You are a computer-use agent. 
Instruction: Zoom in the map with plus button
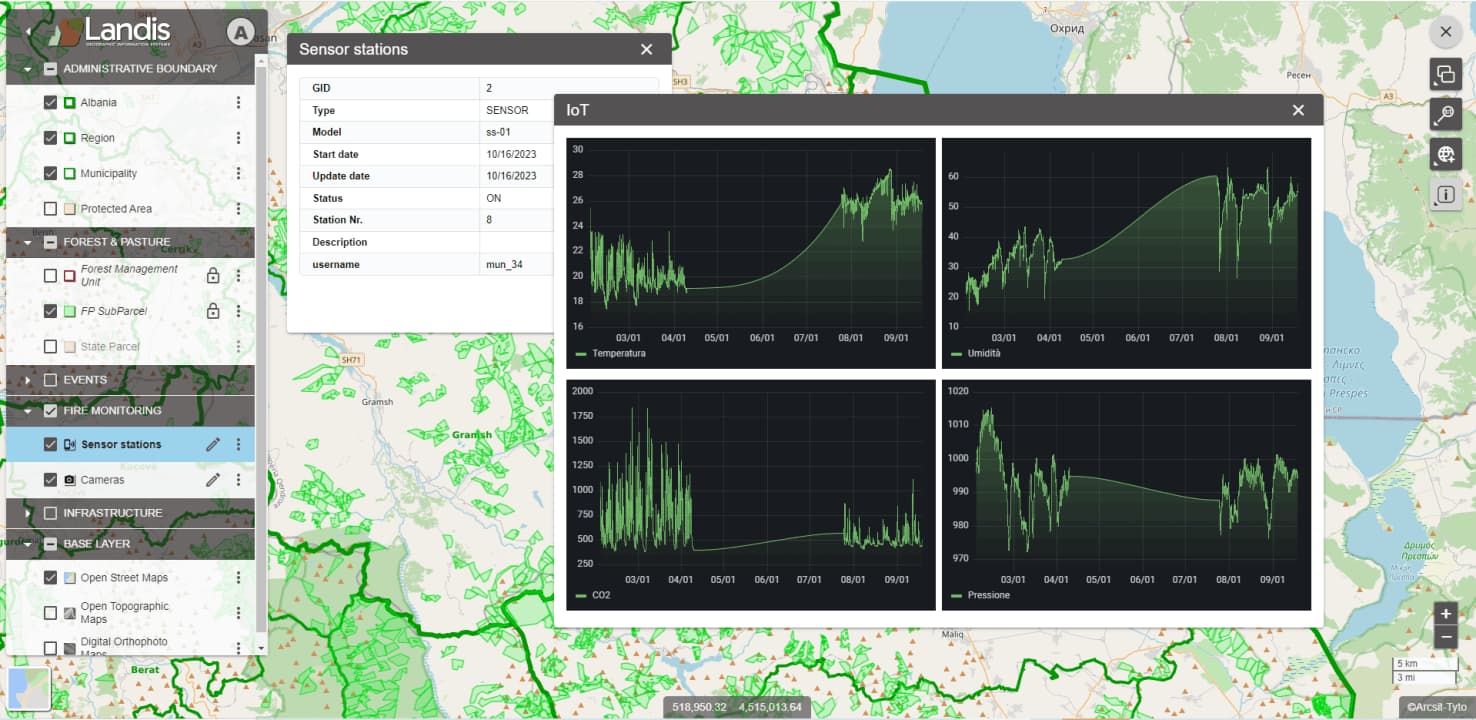click(x=1445, y=614)
